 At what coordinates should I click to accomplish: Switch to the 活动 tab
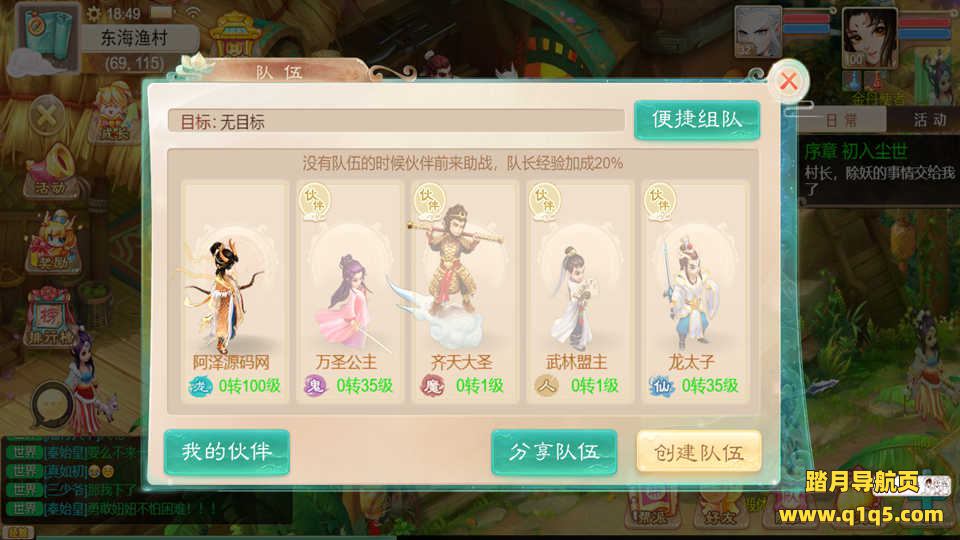(x=930, y=119)
